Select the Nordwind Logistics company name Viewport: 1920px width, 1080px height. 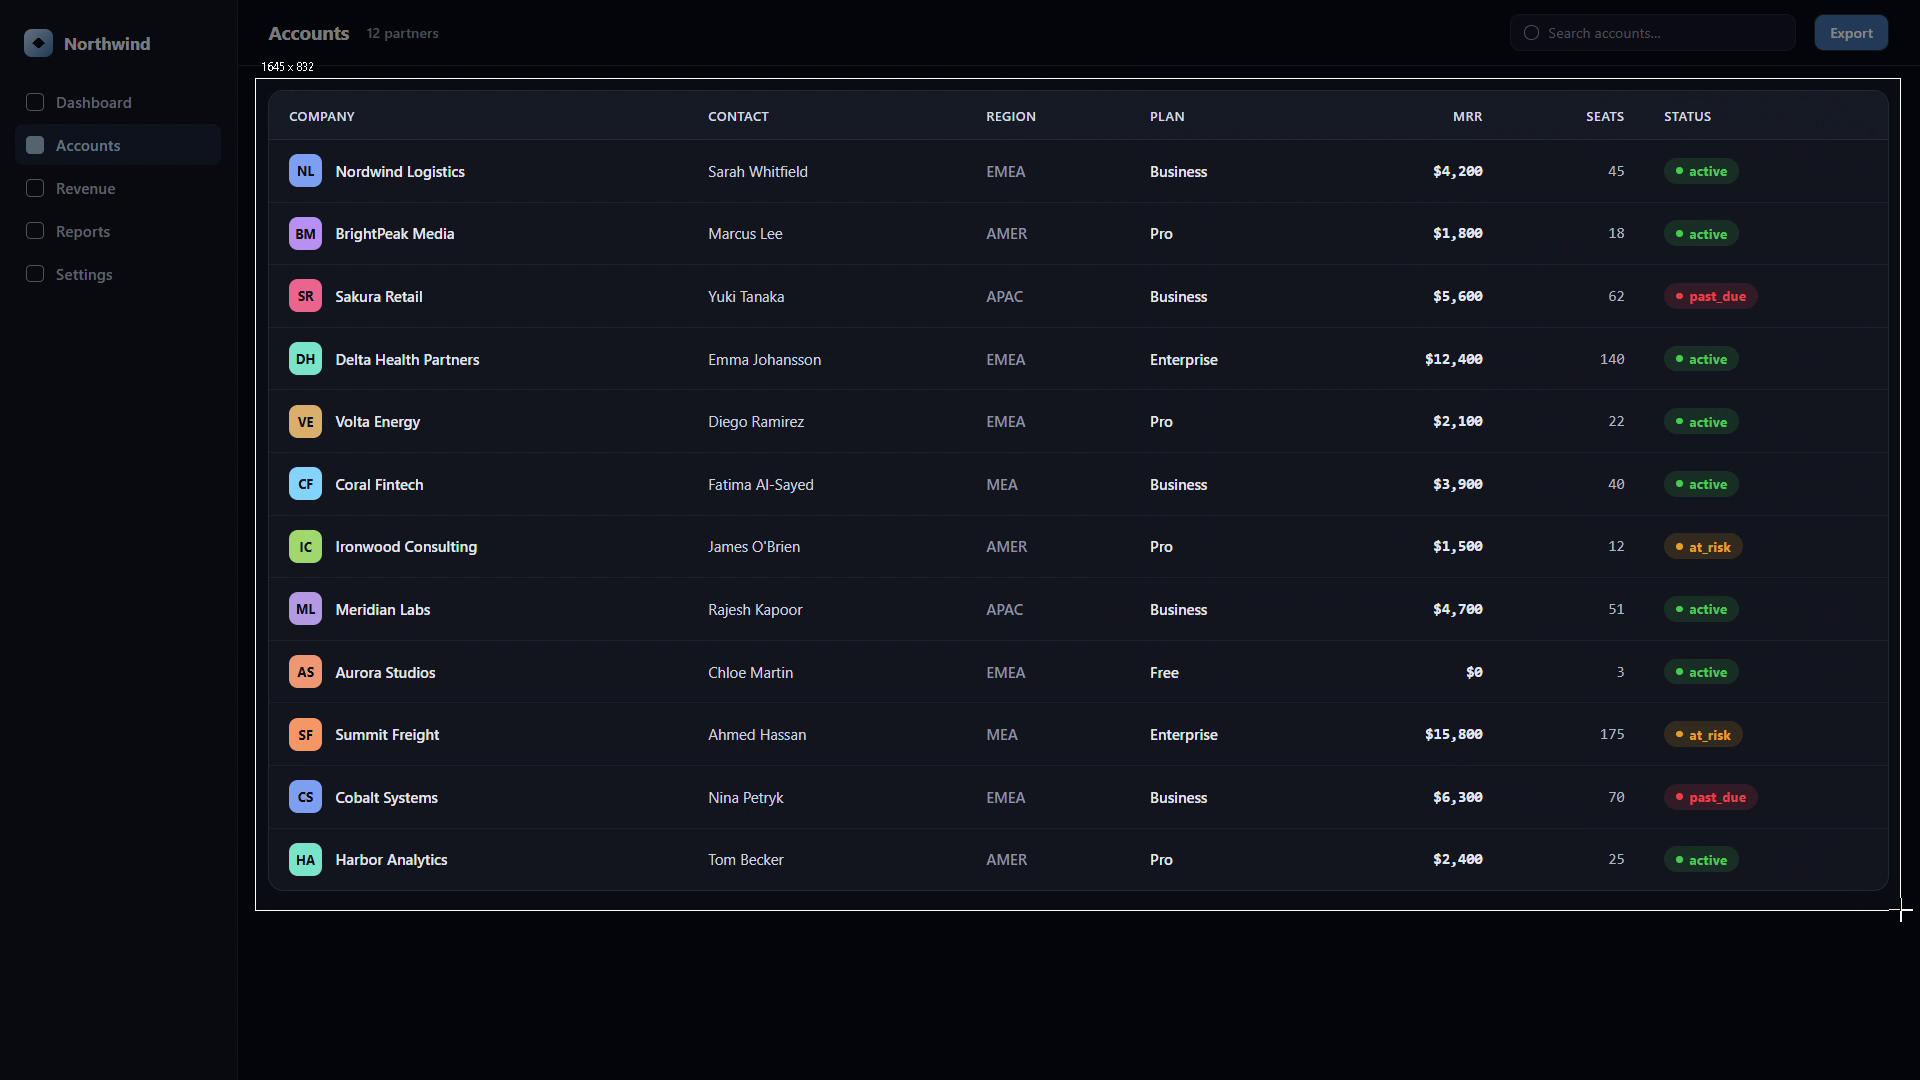(x=400, y=172)
